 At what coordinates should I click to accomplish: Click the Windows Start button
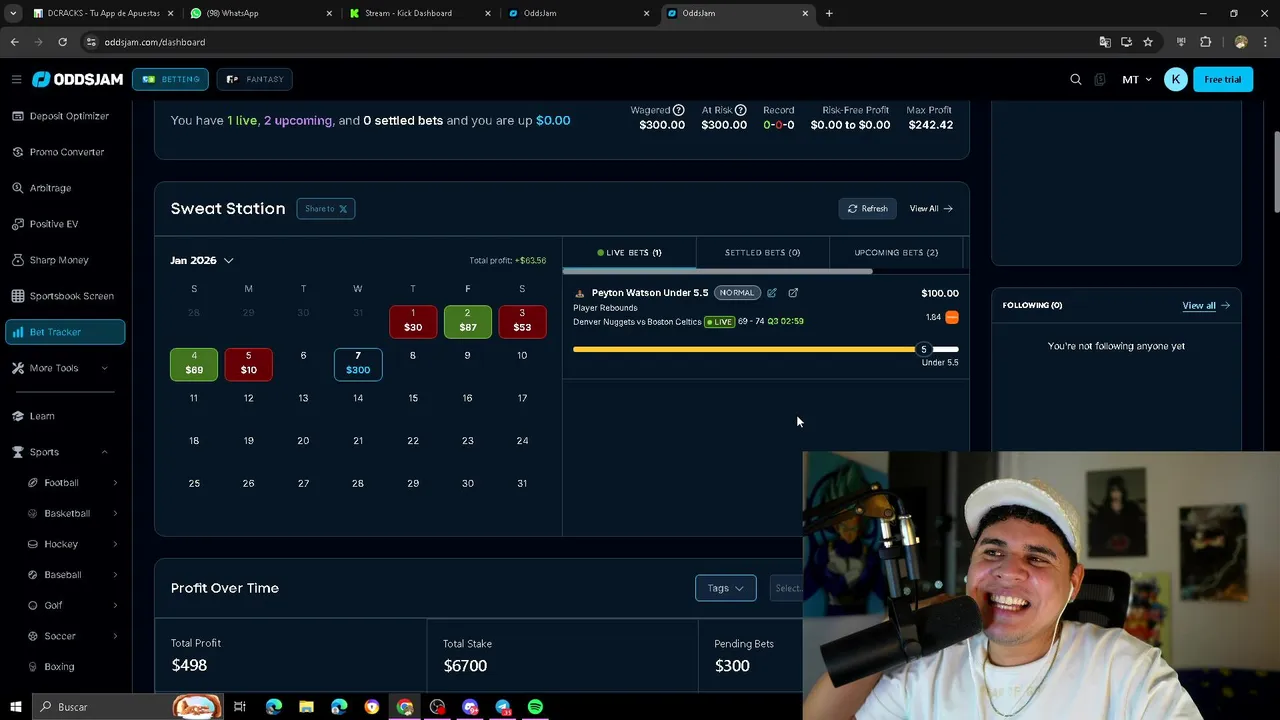coord(15,707)
